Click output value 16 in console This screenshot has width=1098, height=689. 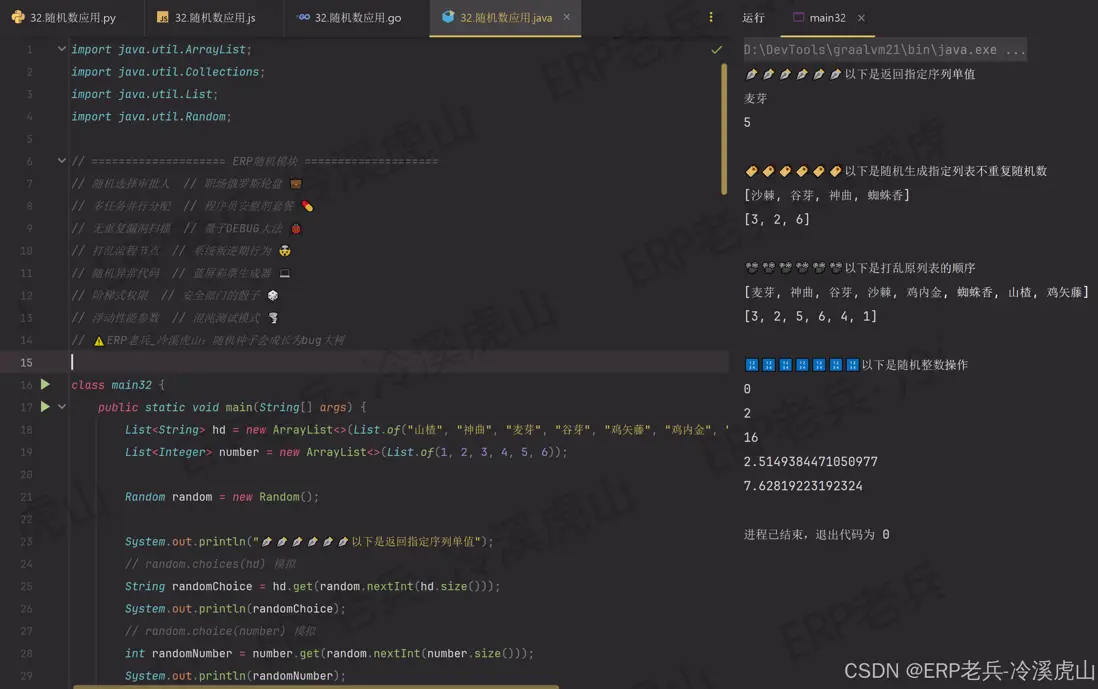(x=751, y=438)
